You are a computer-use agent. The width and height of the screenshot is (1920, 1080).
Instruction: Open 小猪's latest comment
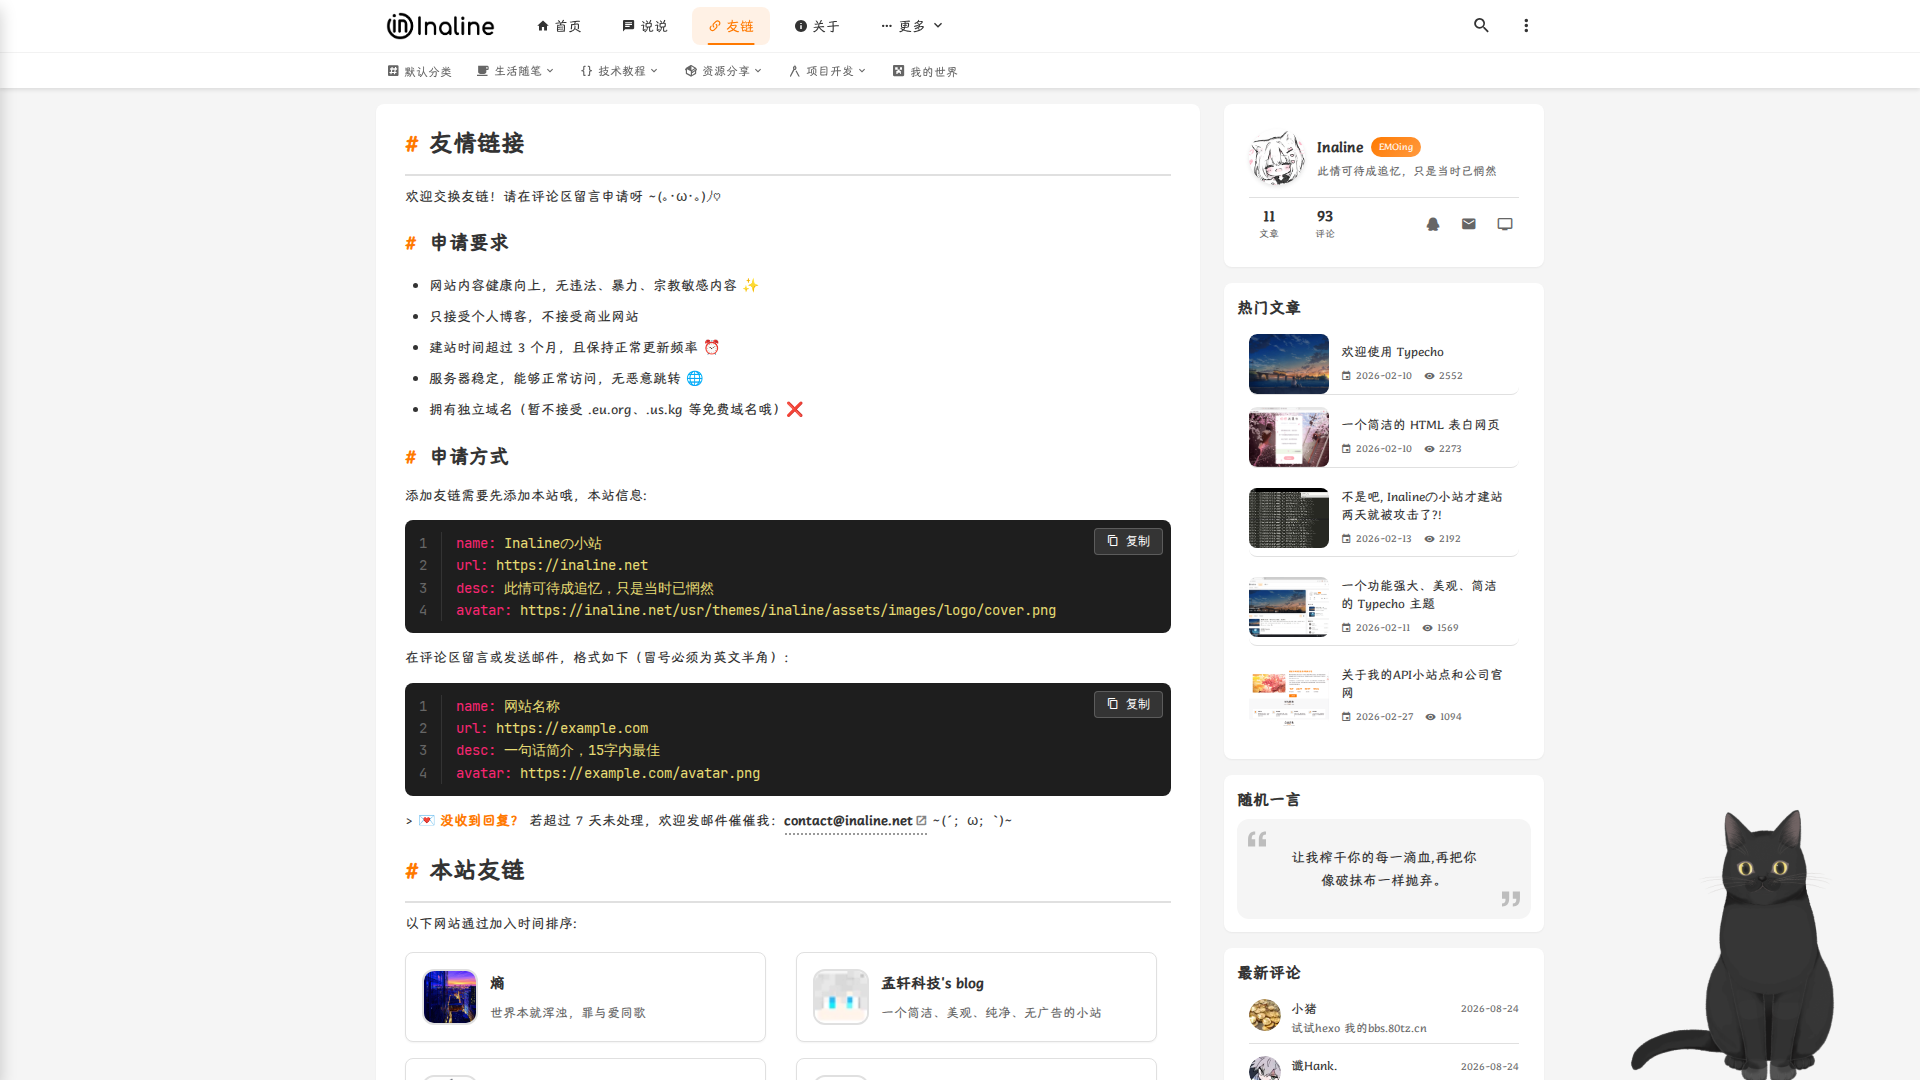pos(1384,1018)
